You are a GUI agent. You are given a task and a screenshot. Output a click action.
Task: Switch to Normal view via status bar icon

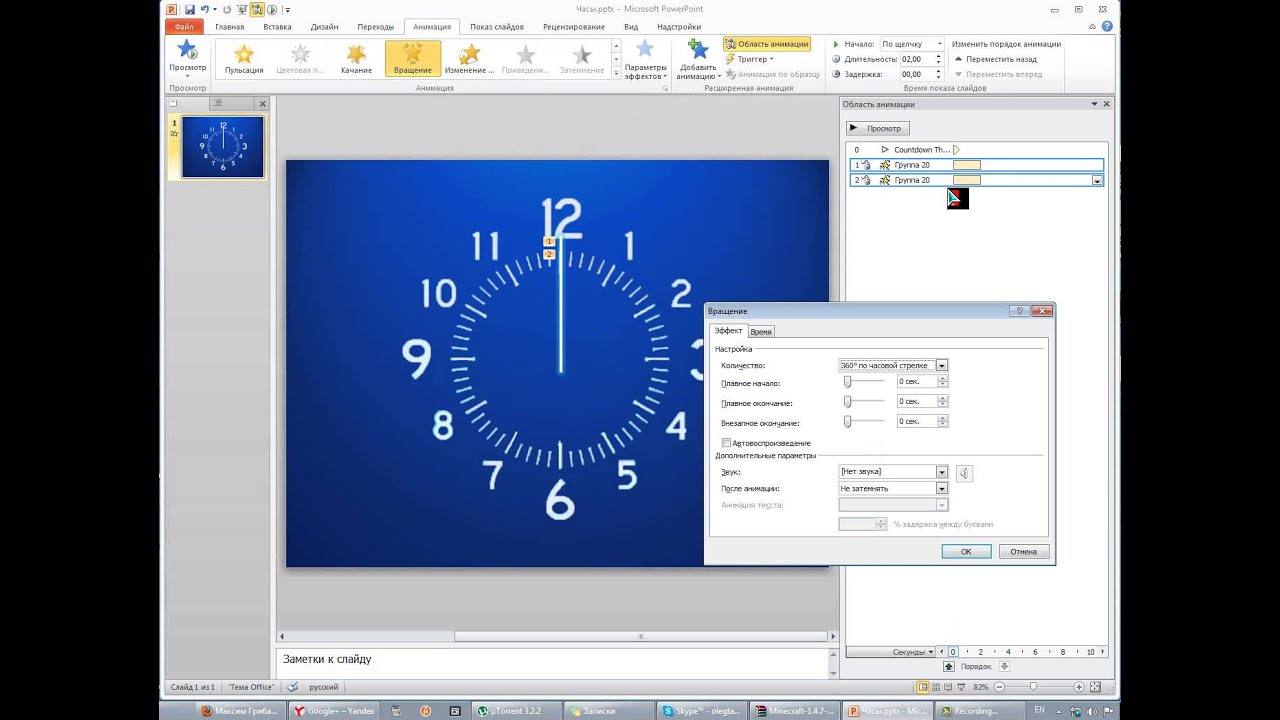pyautogui.click(x=923, y=687)
